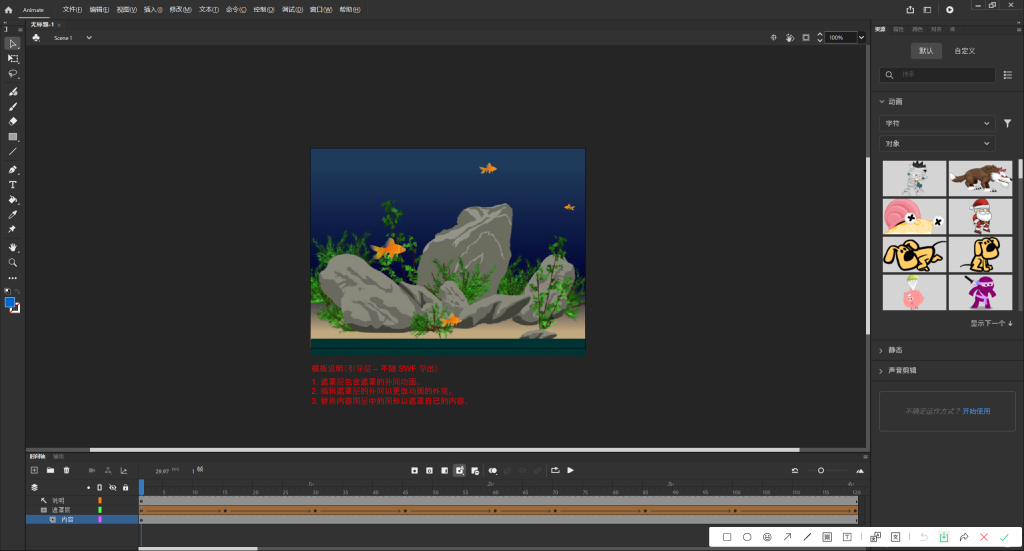Toggle the lock all layers padlock icon
Viewport: 1024px width, 551px height.
pos(125,487)
